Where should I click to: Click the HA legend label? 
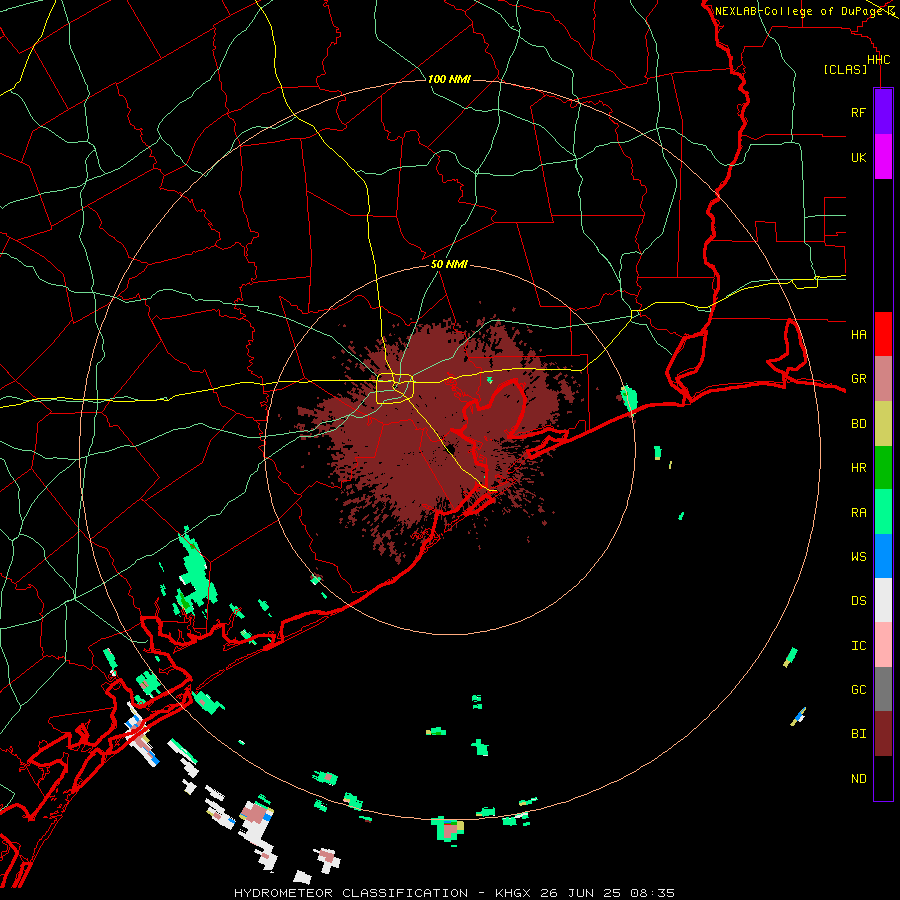coord(858,334)
